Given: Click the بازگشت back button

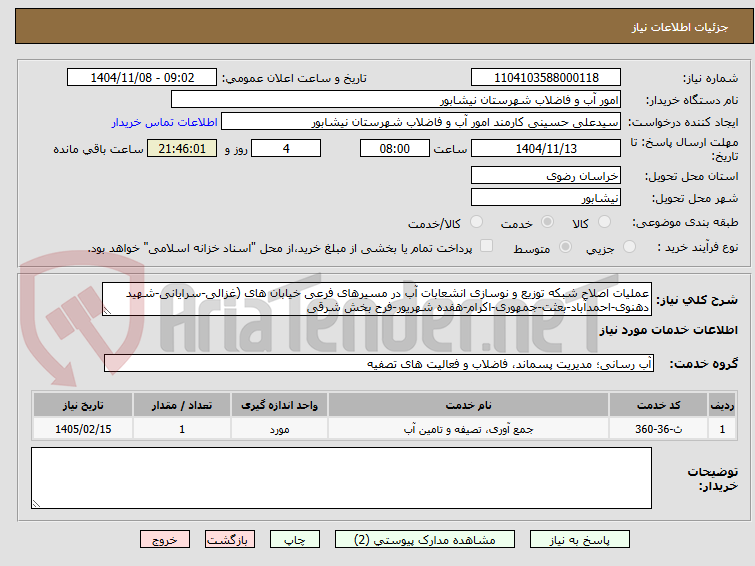Looking at the screenshot, I should [230, 540].
